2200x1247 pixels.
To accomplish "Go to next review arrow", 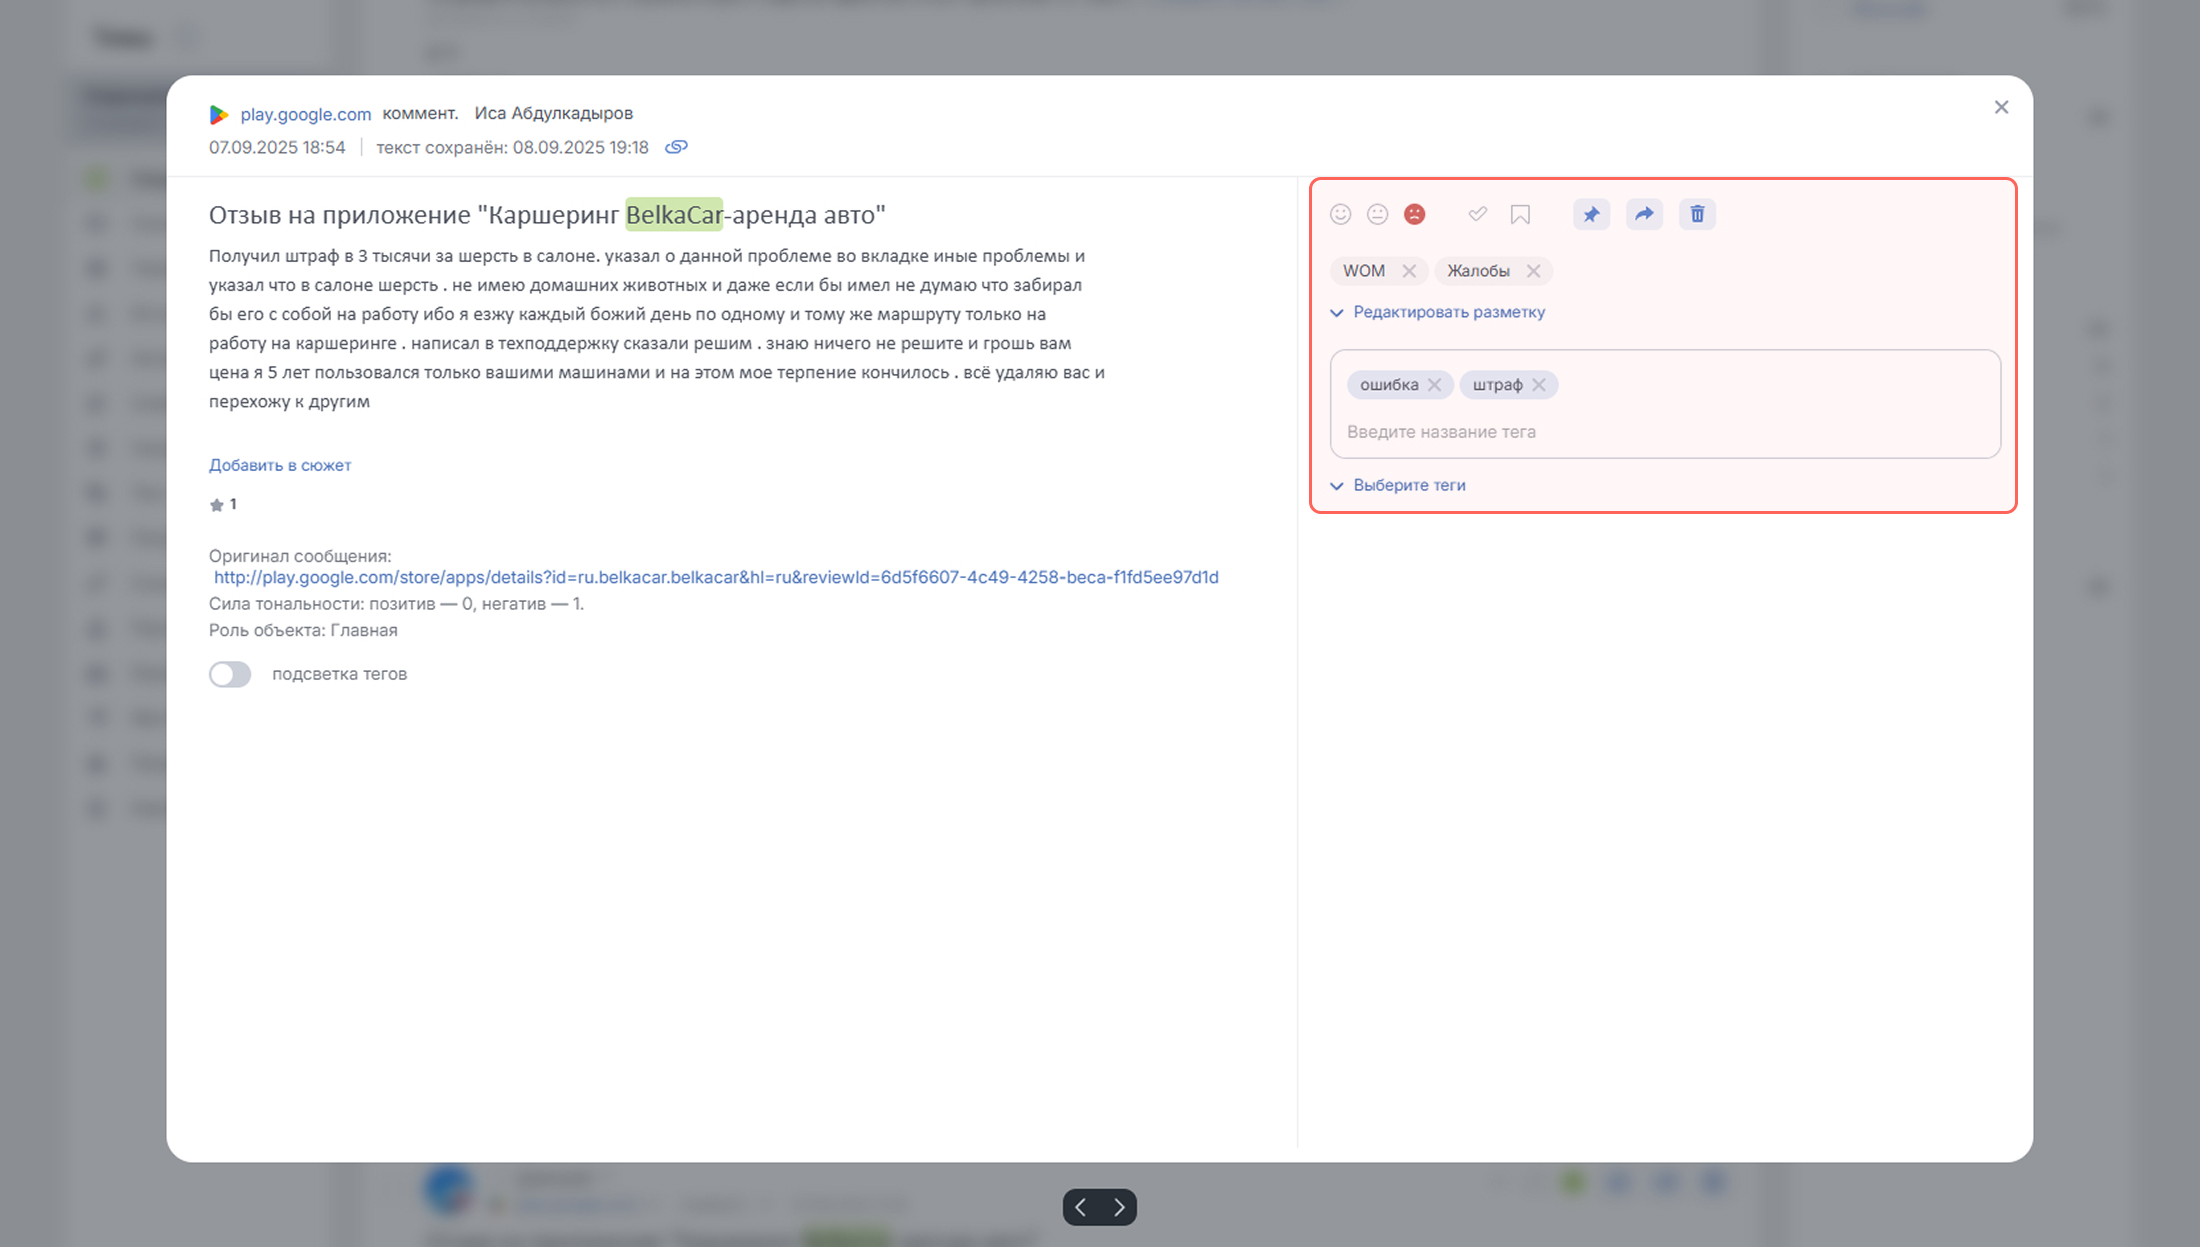I will click(x=1119, y=1207).
